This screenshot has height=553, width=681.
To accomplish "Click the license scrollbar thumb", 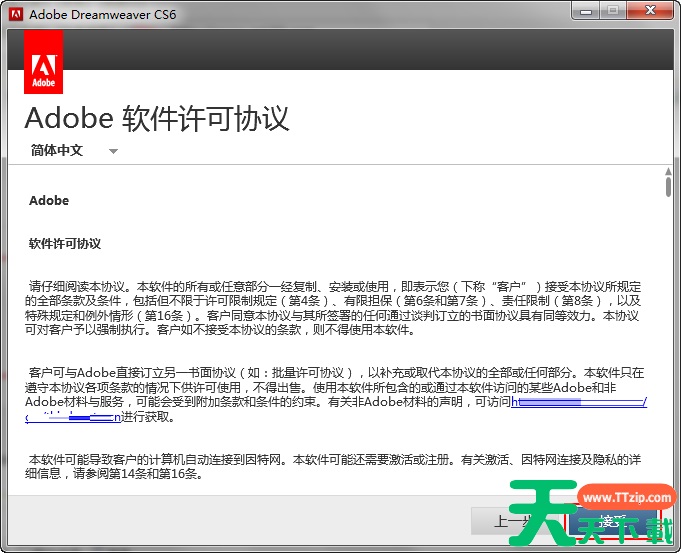I will 668,189.
